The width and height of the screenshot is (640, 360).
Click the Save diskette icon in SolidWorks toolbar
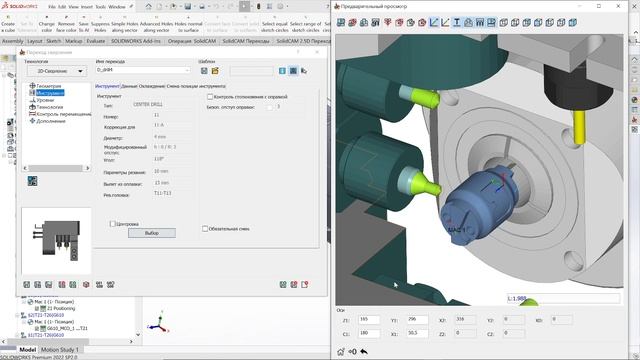[x=187, y=7]
